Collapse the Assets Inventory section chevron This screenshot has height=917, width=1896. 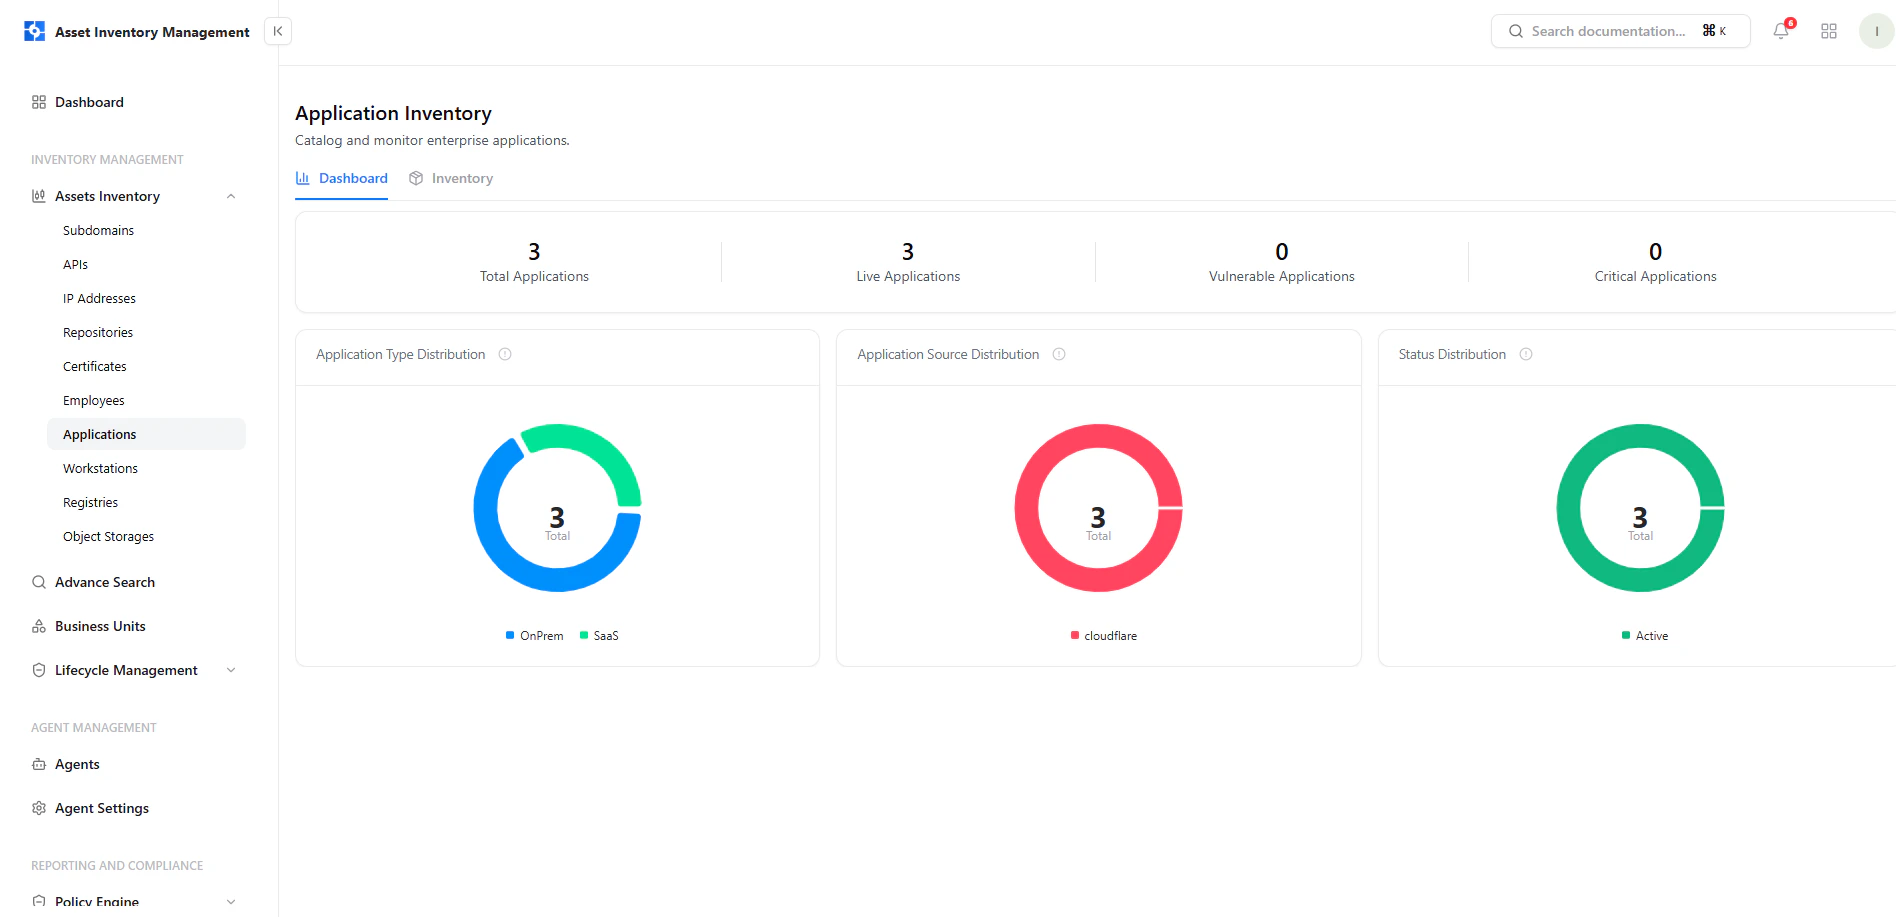tap(231, 196)
